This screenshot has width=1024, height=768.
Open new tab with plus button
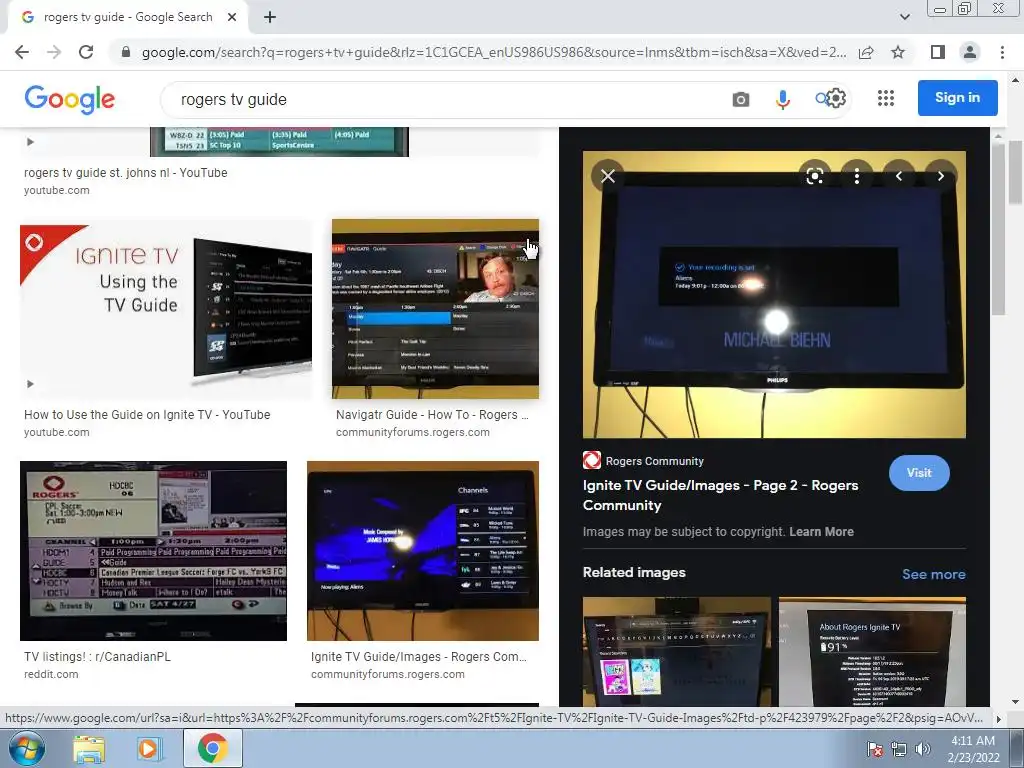tap(270, 18)
